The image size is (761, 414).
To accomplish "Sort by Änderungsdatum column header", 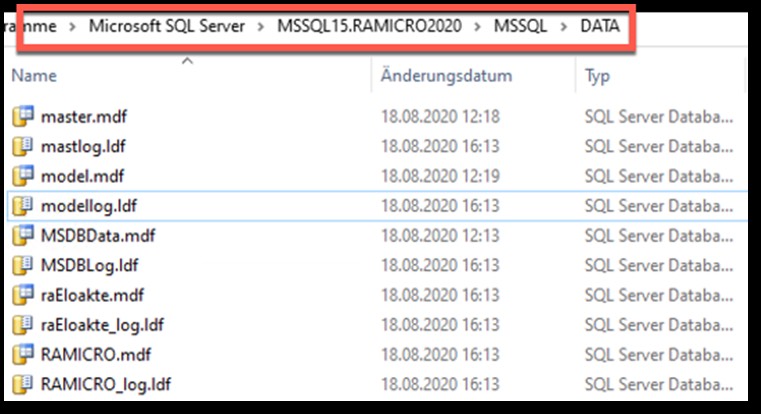I will 446,76.
